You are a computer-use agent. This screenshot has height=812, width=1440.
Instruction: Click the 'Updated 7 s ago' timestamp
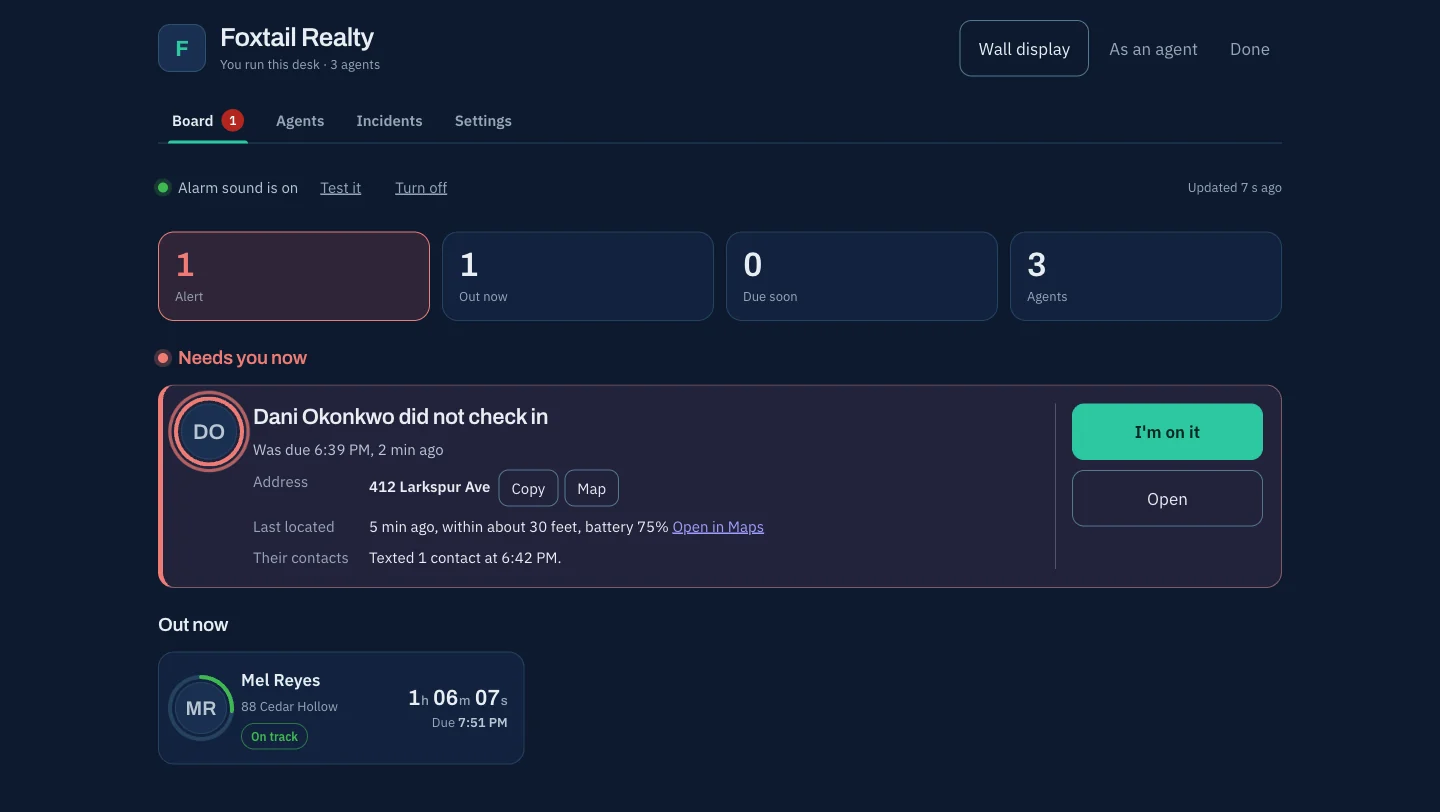pos(1234,188)
